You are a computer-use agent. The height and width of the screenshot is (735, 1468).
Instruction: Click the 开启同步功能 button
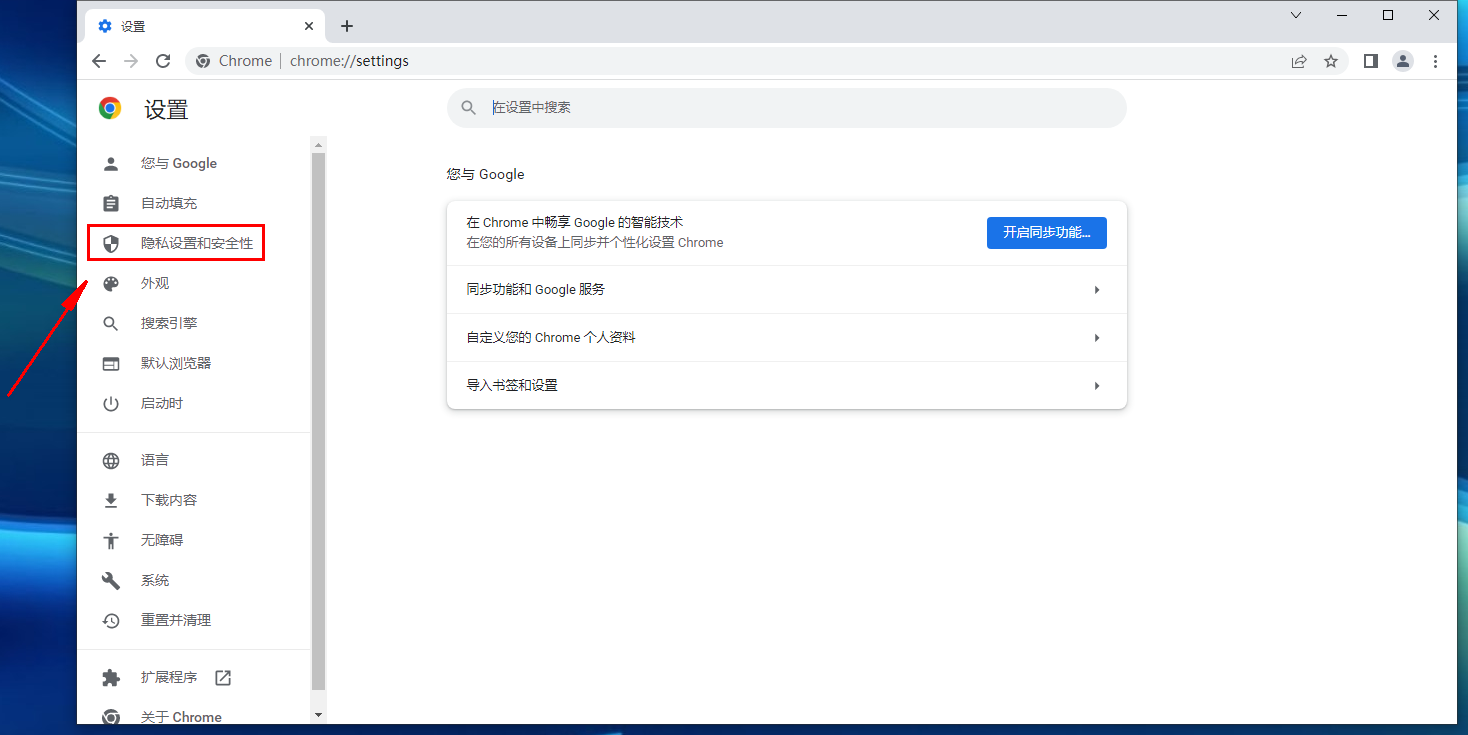coord(1047,232)
